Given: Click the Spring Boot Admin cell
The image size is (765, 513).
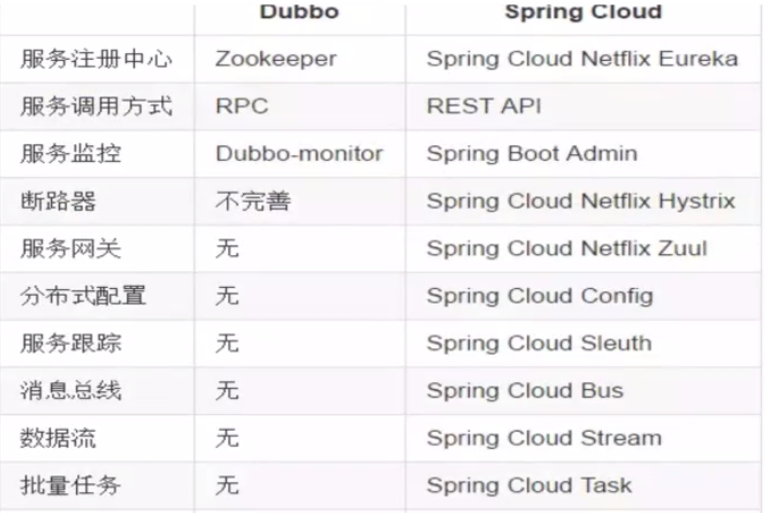Looking at the screenshot, I should (x=531, y=154).
